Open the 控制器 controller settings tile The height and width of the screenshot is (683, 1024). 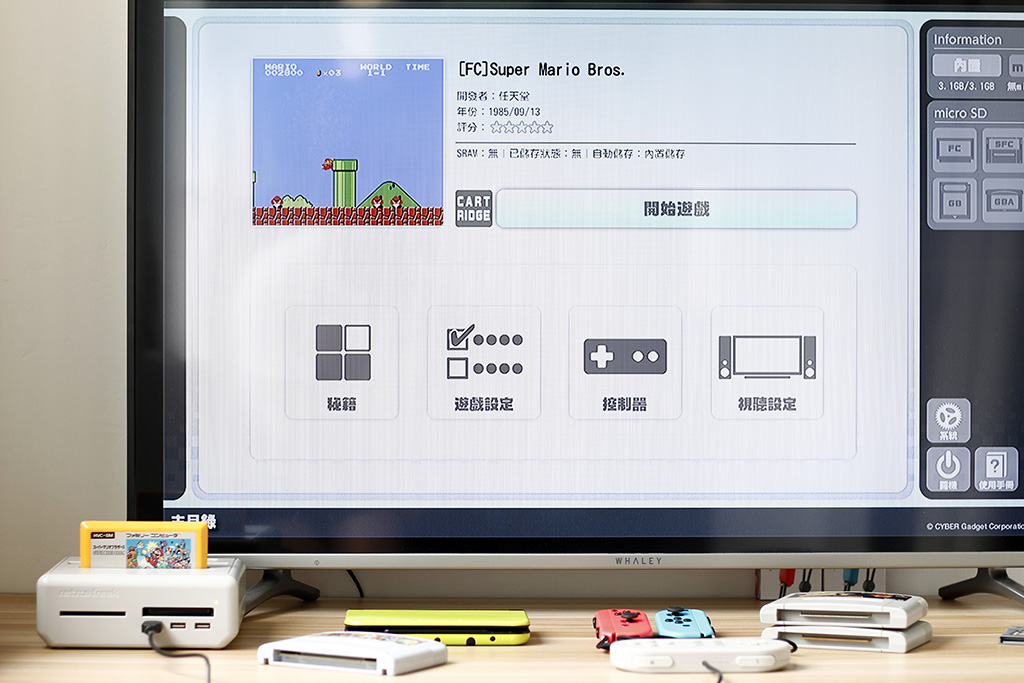pos(625,362)
